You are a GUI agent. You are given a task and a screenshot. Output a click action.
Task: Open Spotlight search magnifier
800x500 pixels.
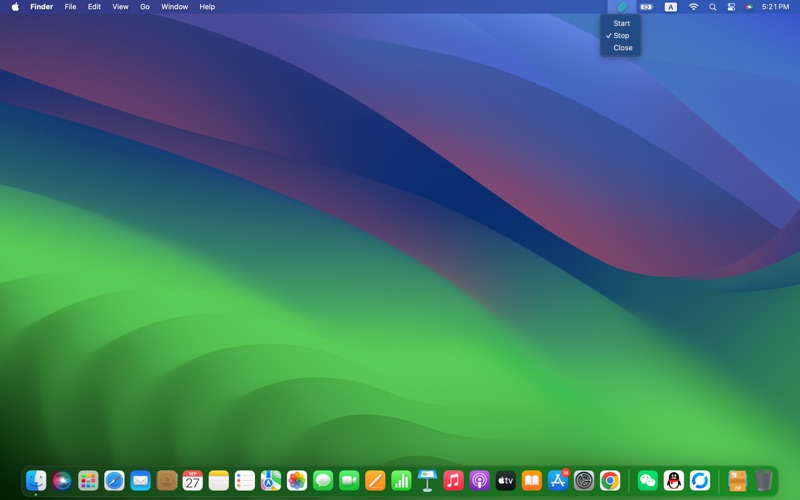click(712, 7)
